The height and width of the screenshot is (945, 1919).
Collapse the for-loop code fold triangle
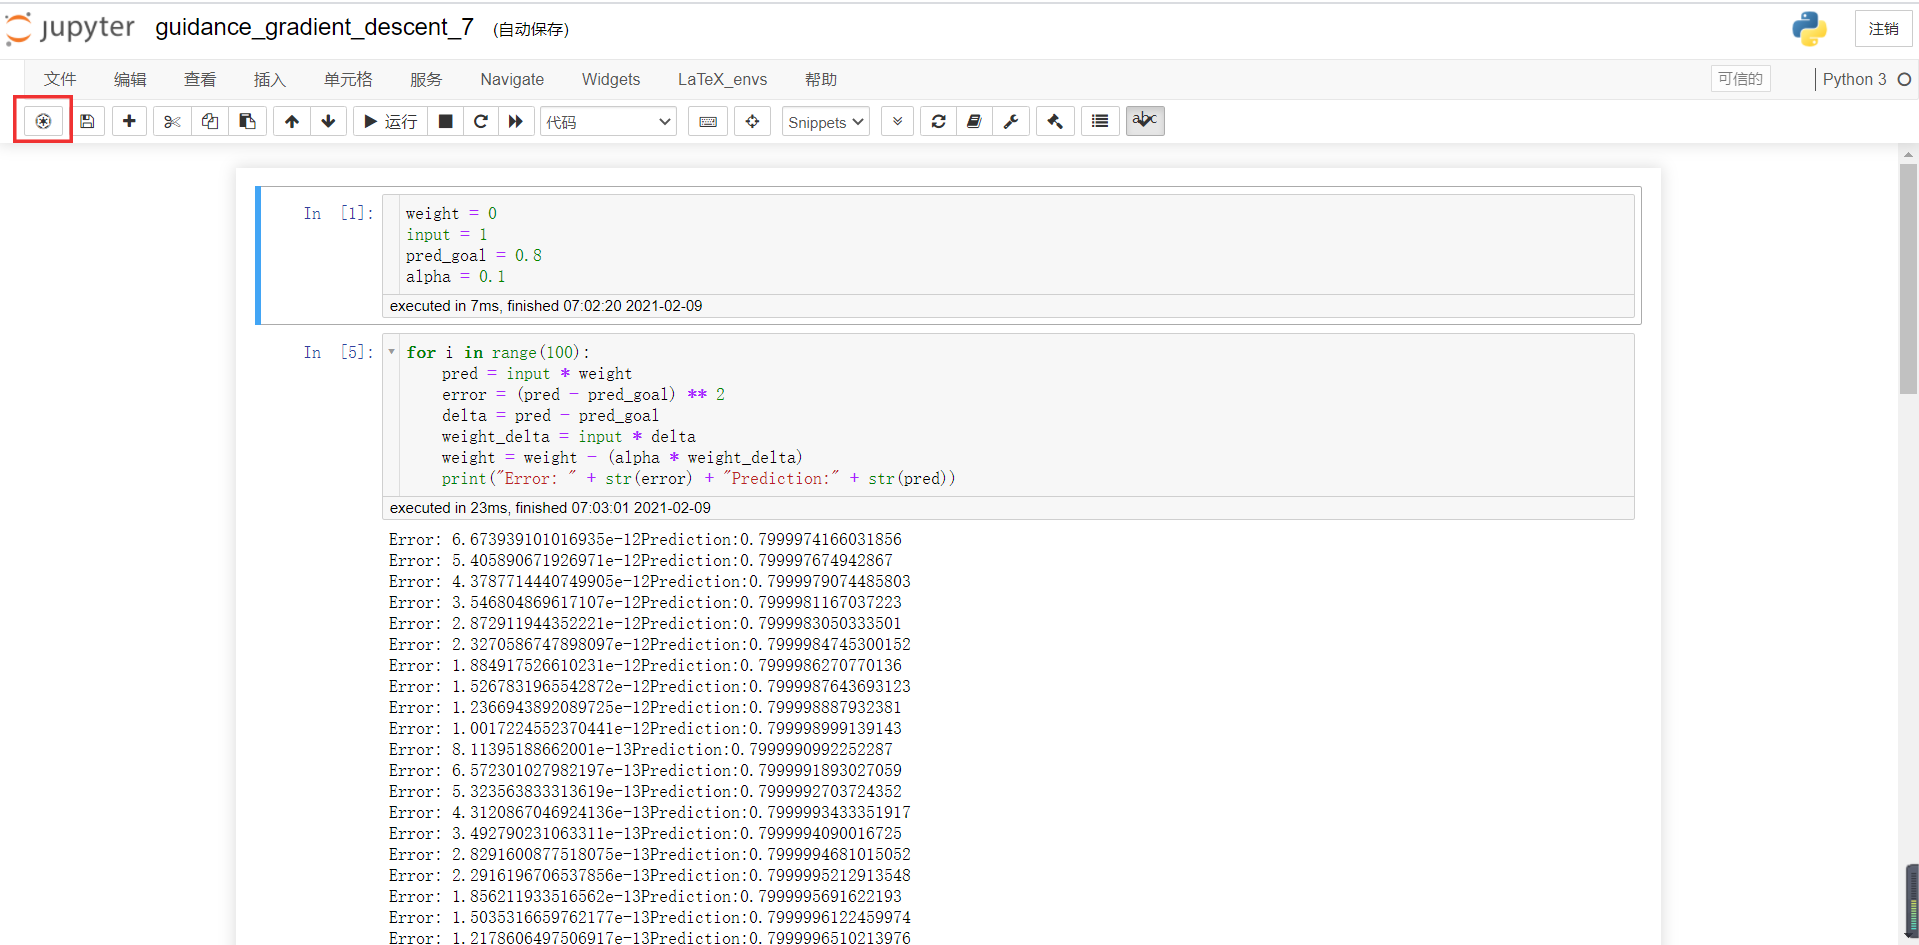(x=392, y=352)
